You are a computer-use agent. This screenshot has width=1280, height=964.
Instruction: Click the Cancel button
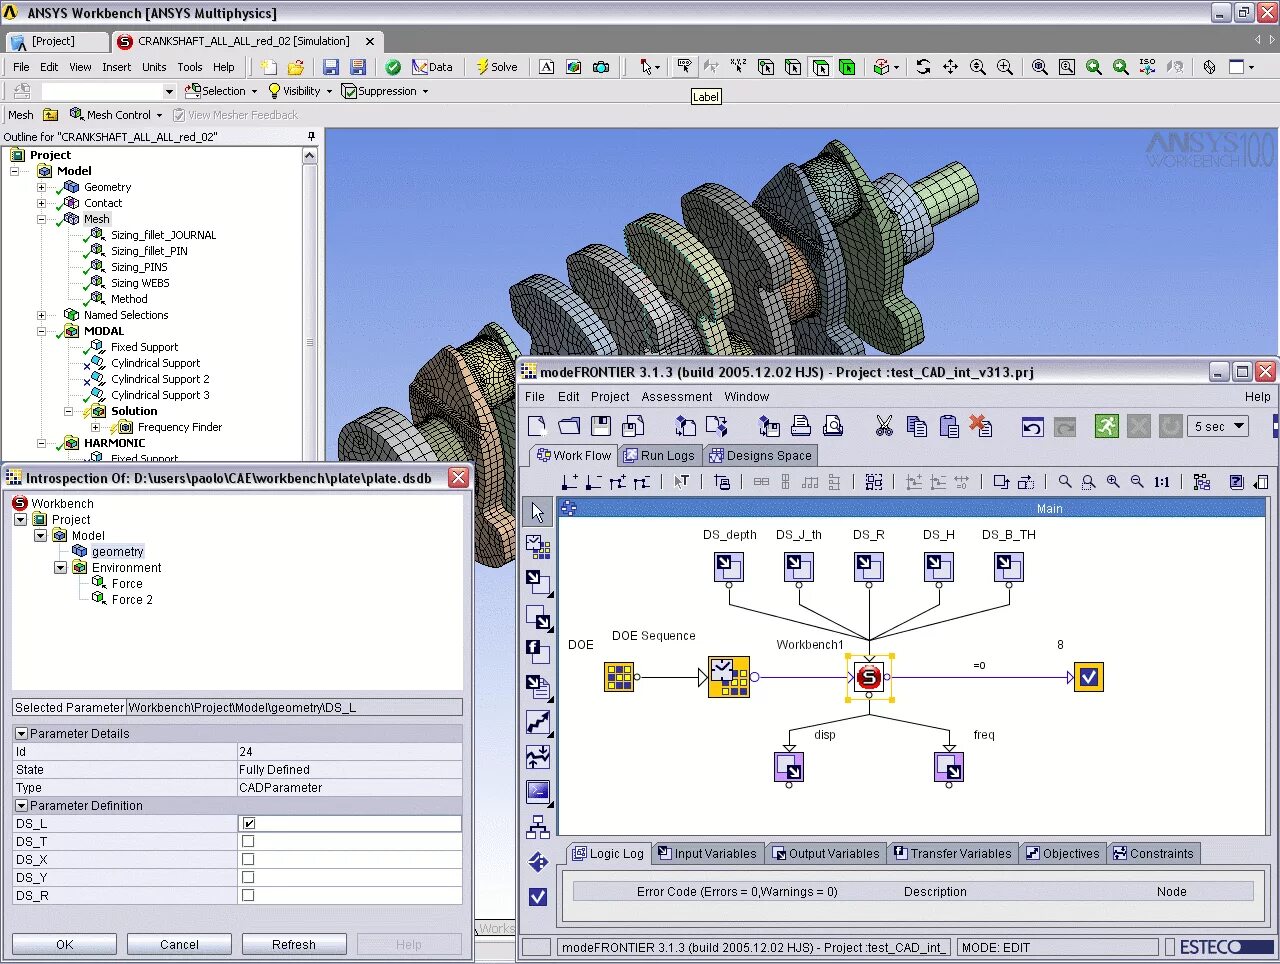pos(179,944)
